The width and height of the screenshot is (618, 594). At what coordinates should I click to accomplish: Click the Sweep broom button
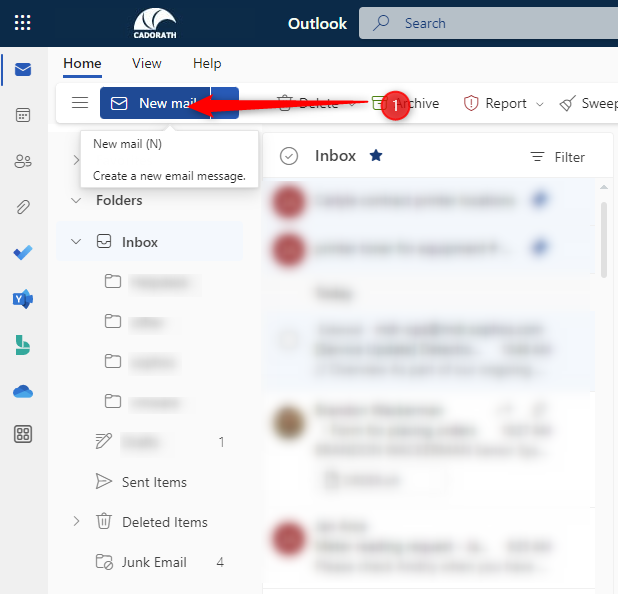pos(588,103)
